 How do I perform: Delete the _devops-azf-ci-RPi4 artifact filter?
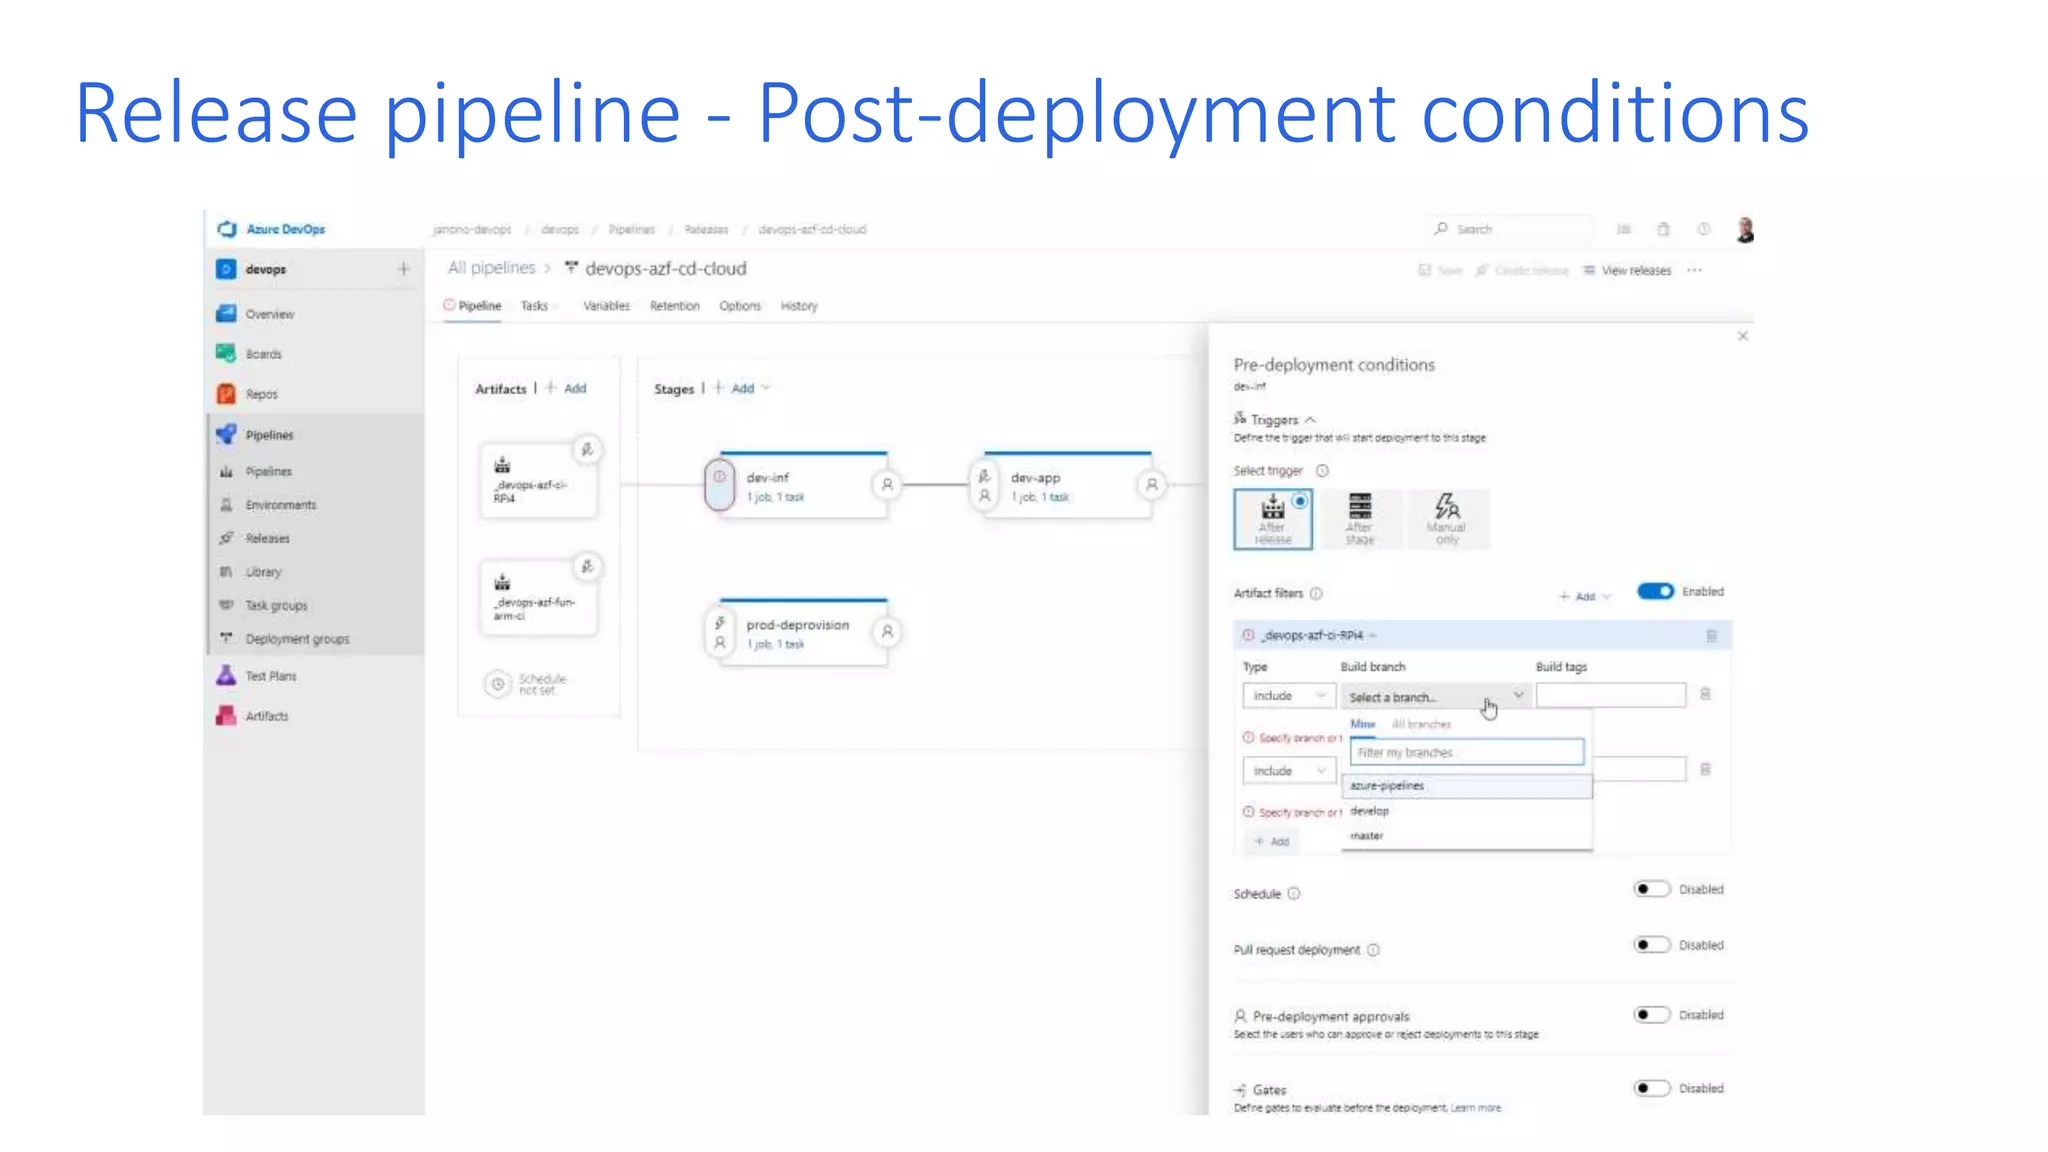point(1711,636)
